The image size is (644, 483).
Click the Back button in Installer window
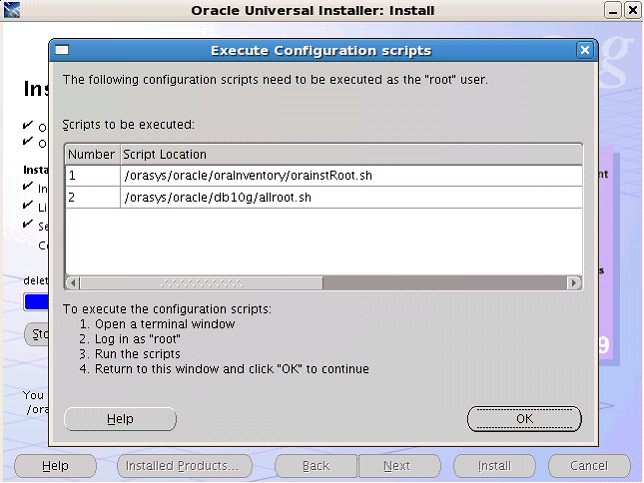pos(316,466)
